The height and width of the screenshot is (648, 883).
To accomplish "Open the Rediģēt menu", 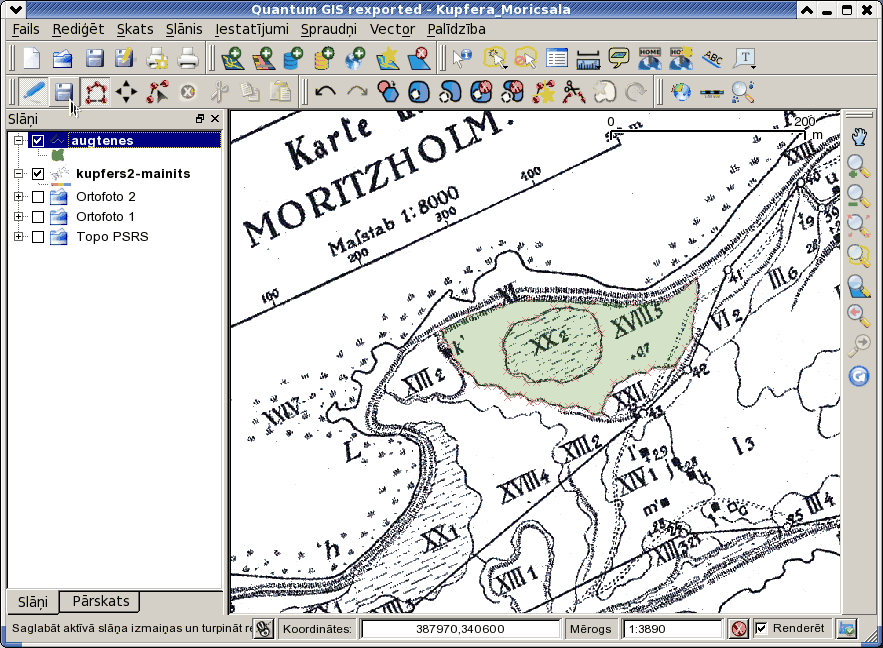I will click(78, 29).
